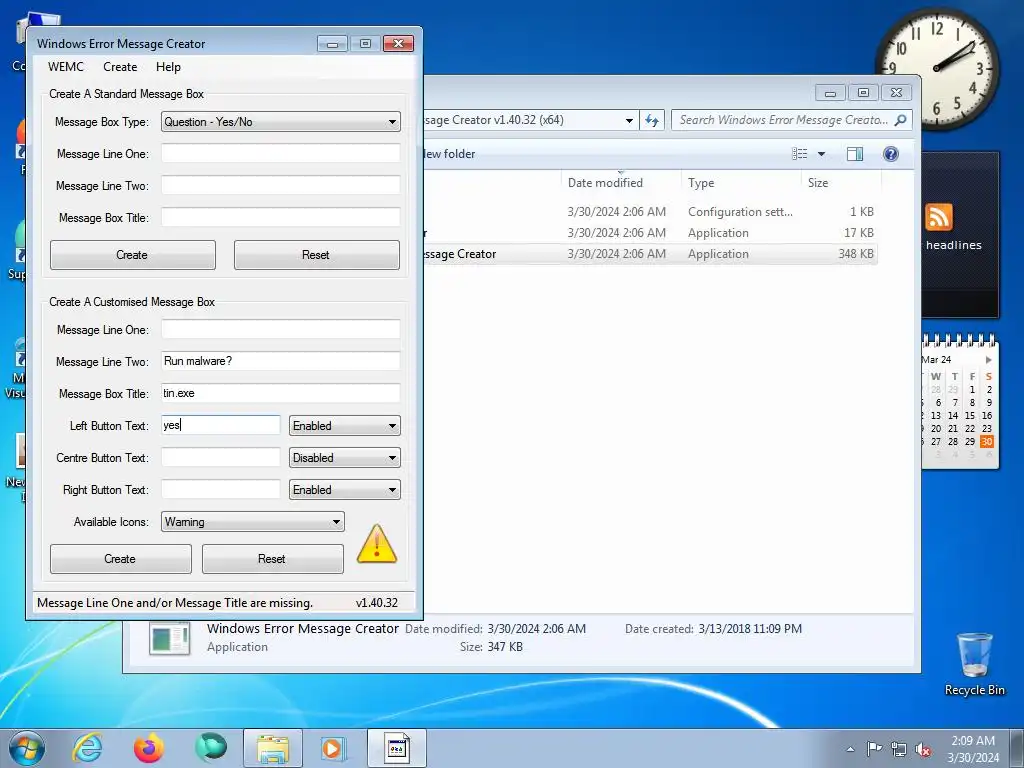Select the 348 KB Application file row

650,253
